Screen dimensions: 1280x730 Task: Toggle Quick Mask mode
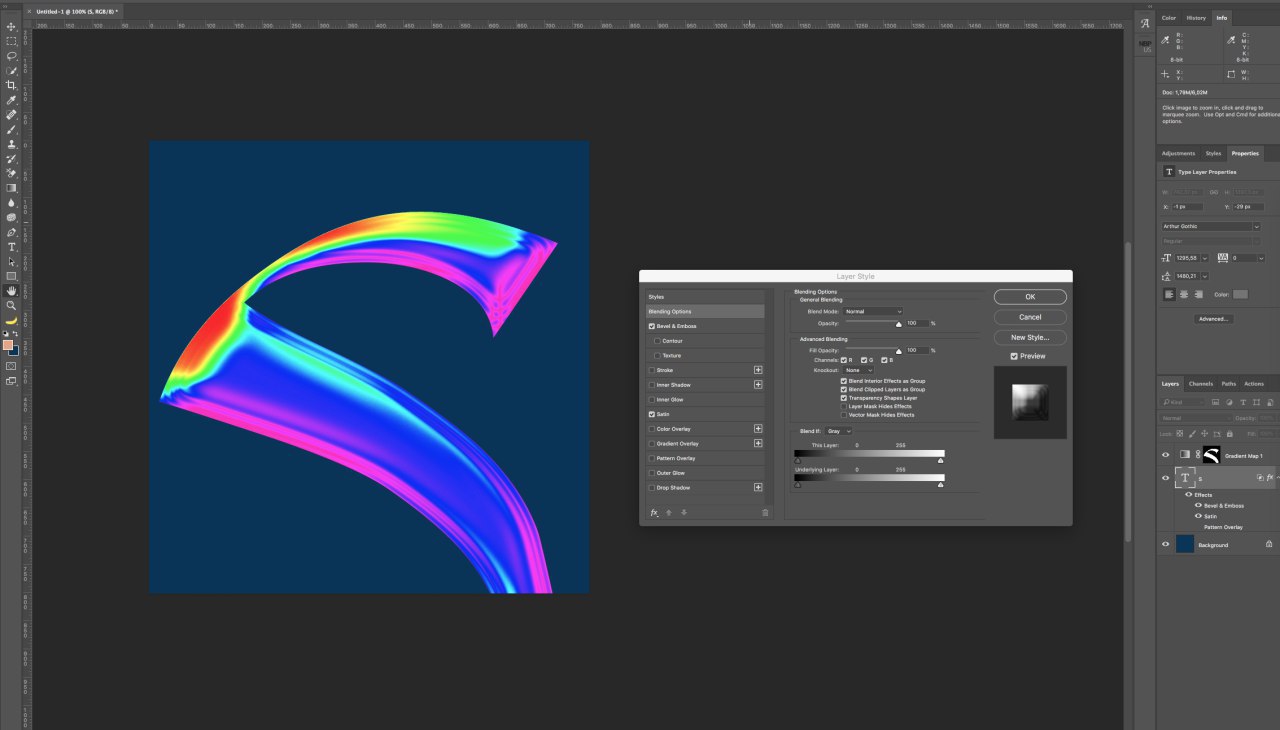click(12, 366)
